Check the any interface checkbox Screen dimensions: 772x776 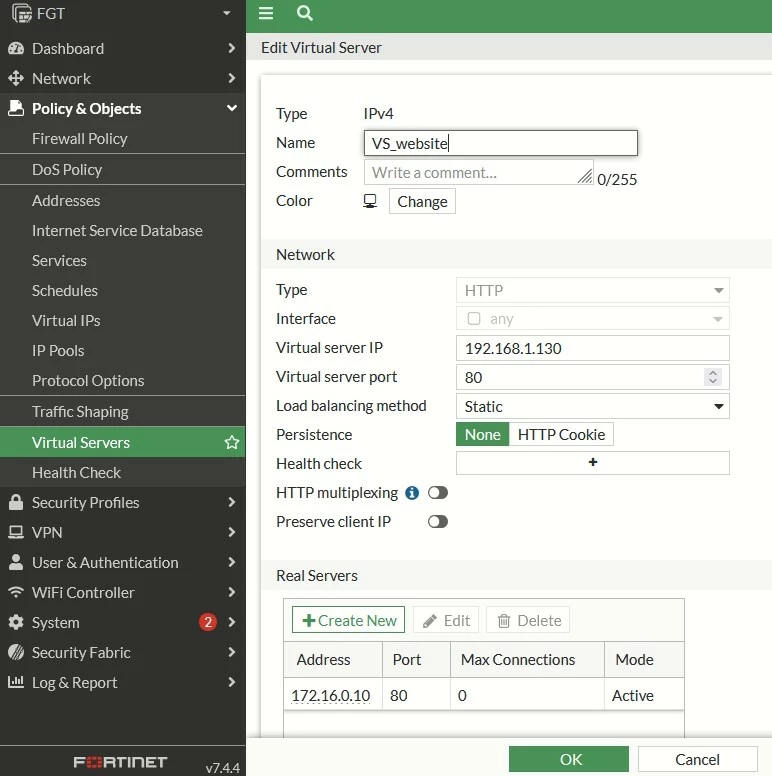pos(474,318)
